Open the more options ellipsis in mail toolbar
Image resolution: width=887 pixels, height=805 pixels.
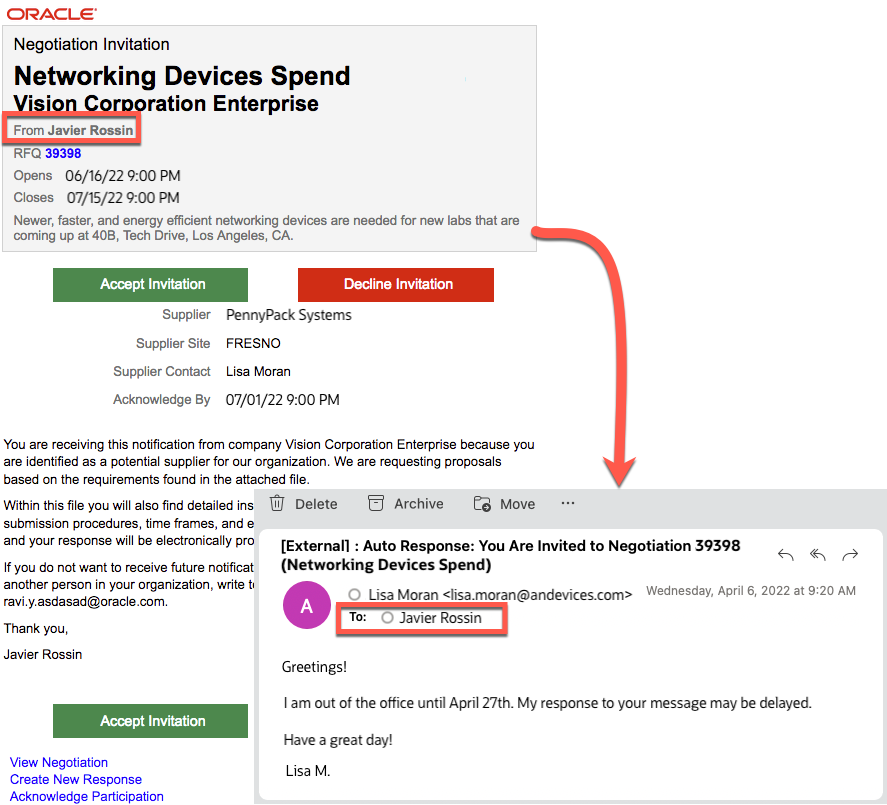click(568, 503)
